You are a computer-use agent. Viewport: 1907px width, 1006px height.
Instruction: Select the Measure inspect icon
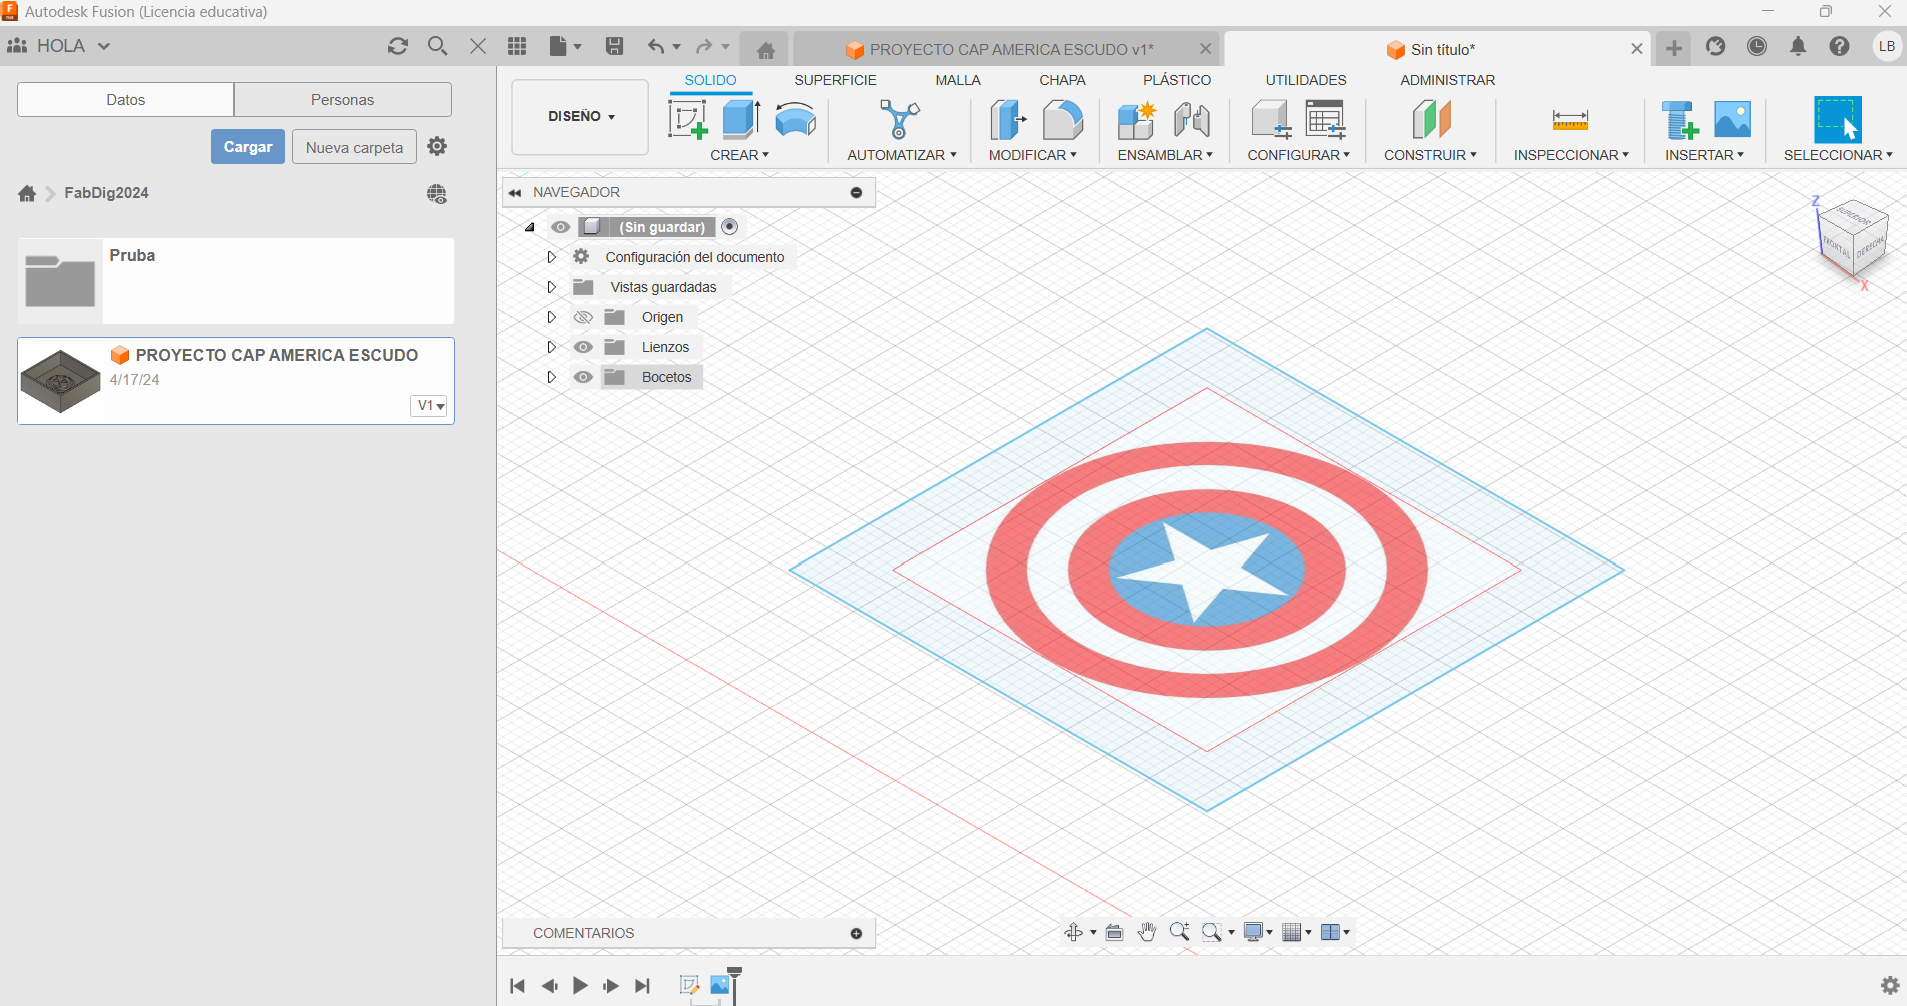pyautogui.click(x=1570, y=120)
